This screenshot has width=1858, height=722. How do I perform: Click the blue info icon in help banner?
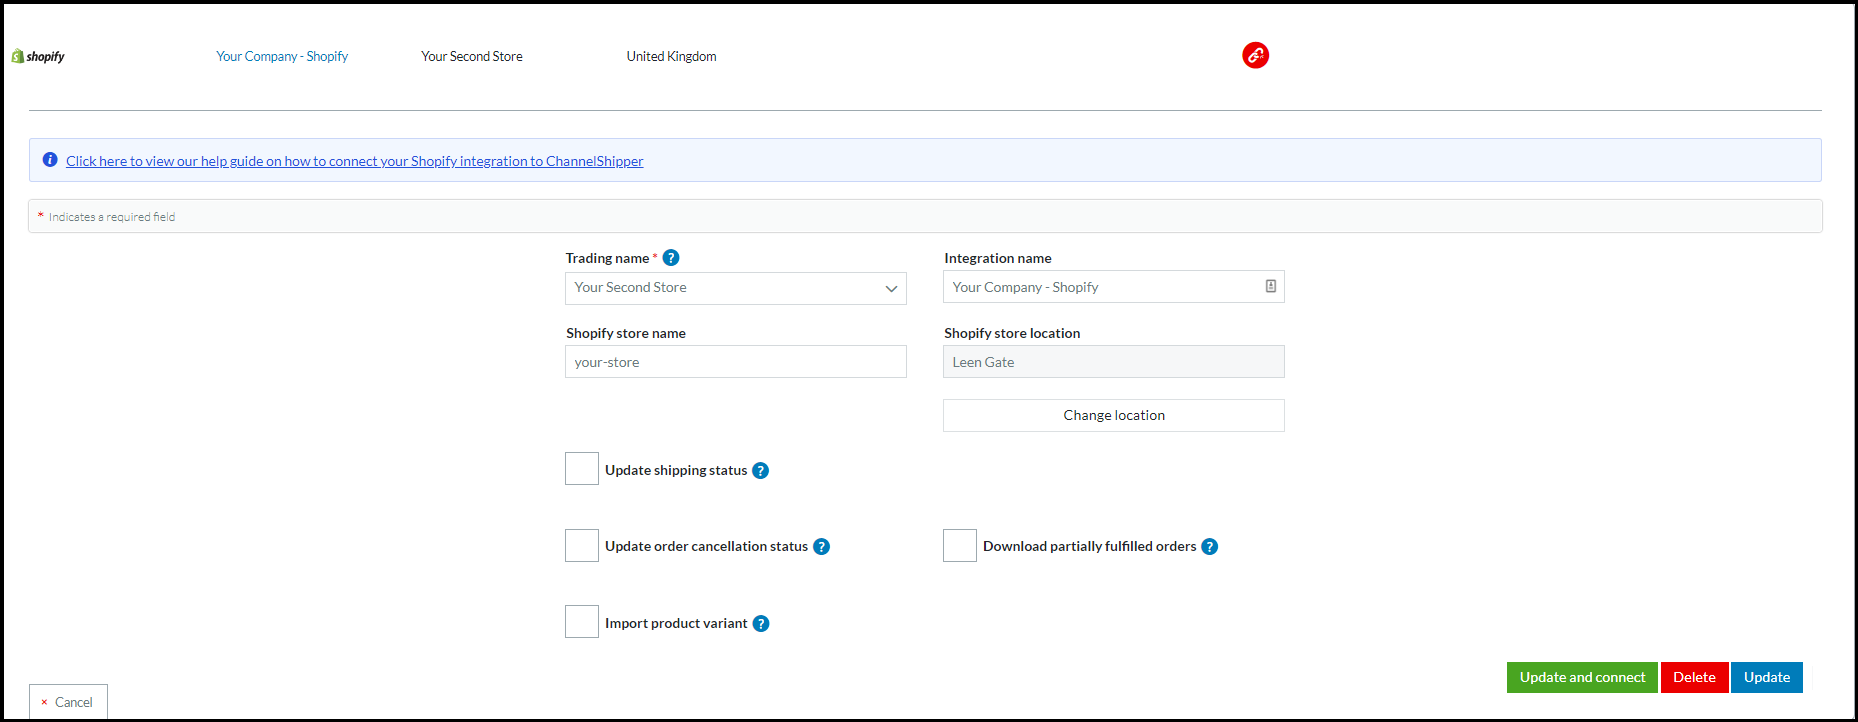(50, 160)
